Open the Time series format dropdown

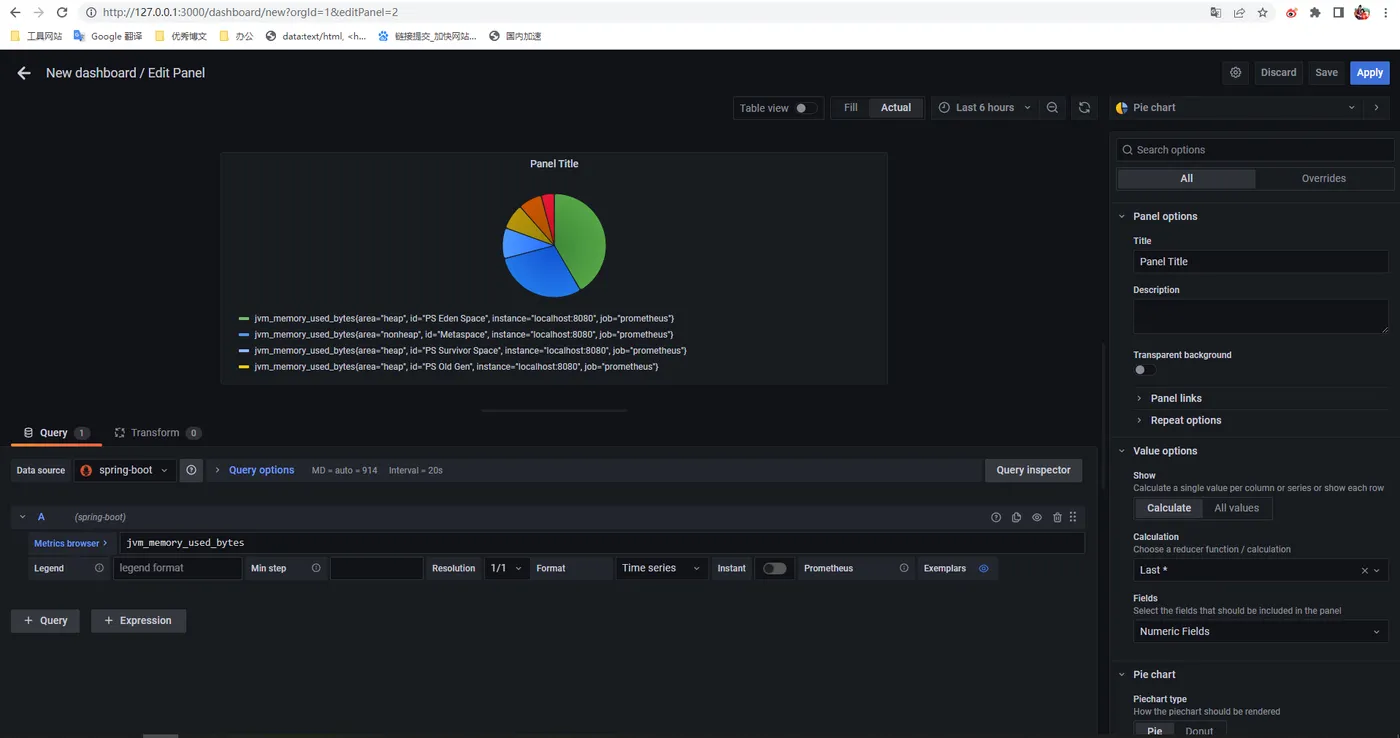tap(662, 568)
